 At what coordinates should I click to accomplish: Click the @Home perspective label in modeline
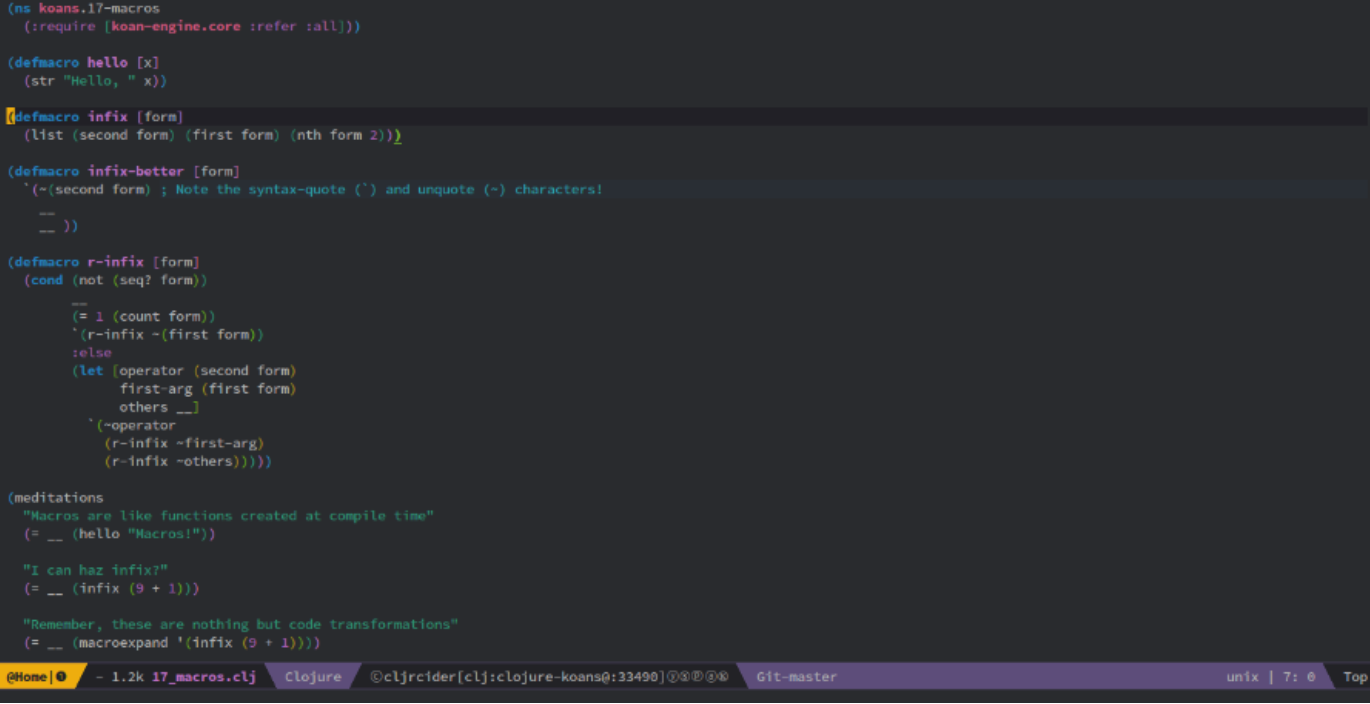point(27,677)
